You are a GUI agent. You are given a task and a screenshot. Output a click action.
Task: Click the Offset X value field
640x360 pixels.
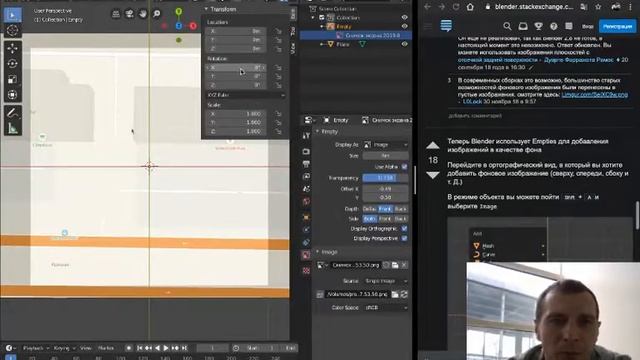coord(385,189)
